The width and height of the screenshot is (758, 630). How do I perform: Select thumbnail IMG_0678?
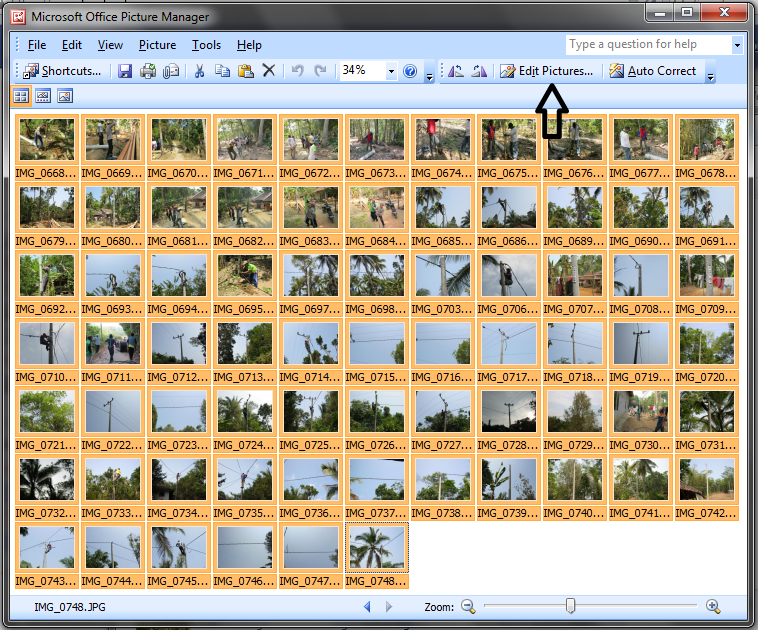click(707, 140)
